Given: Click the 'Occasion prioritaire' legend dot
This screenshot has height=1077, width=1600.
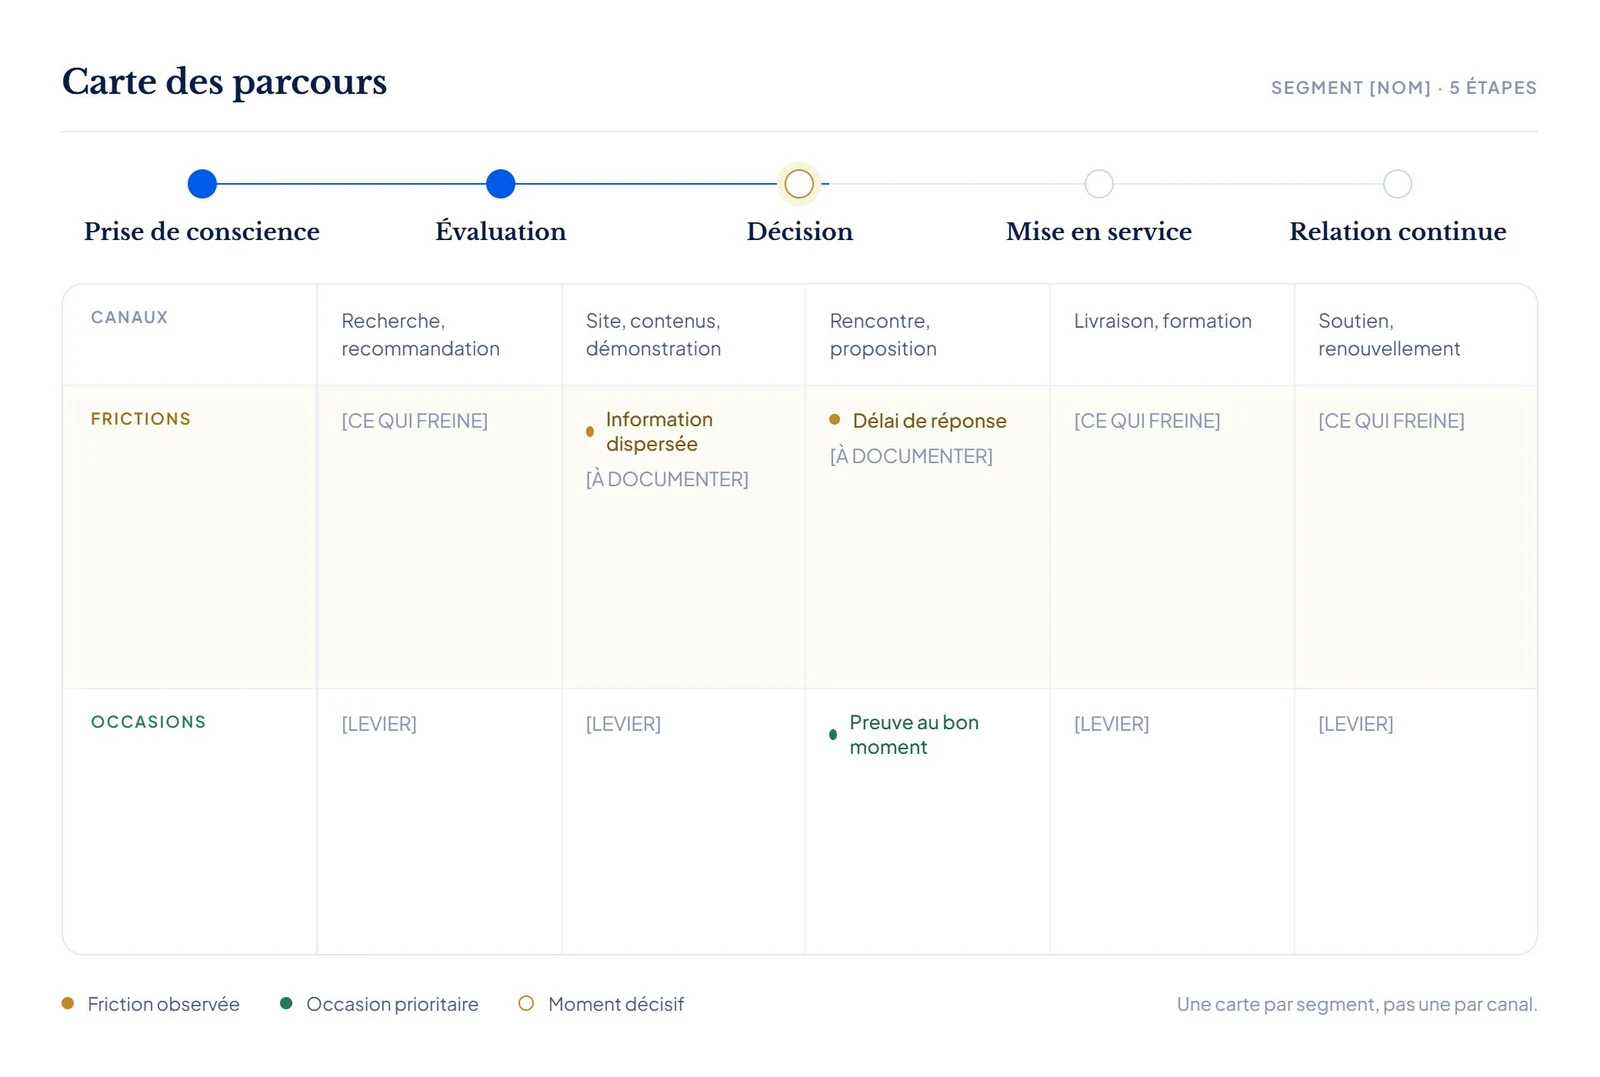Looking at the screenshot, I should coord(286,1003).
